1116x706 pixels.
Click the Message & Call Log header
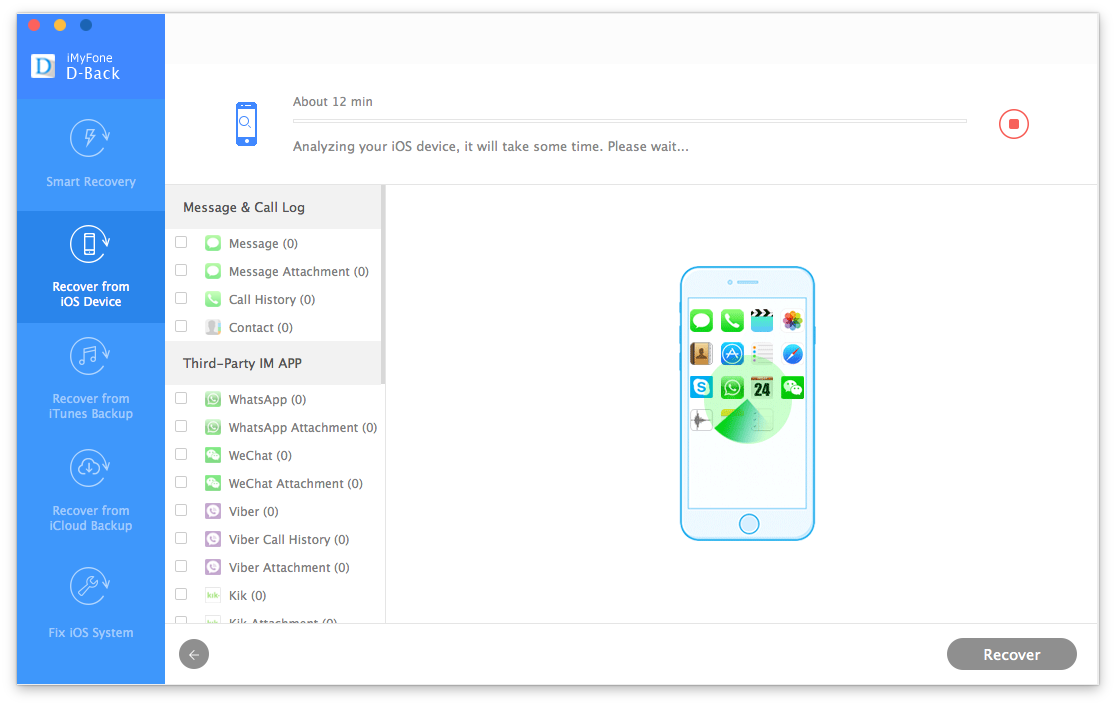tap(273, 207)
